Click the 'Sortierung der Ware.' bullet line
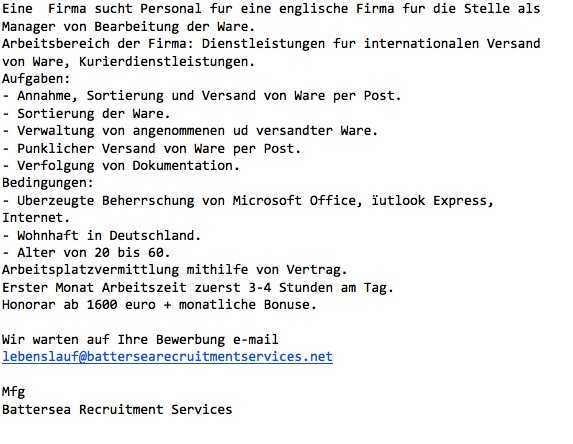 tap(86, 114)
